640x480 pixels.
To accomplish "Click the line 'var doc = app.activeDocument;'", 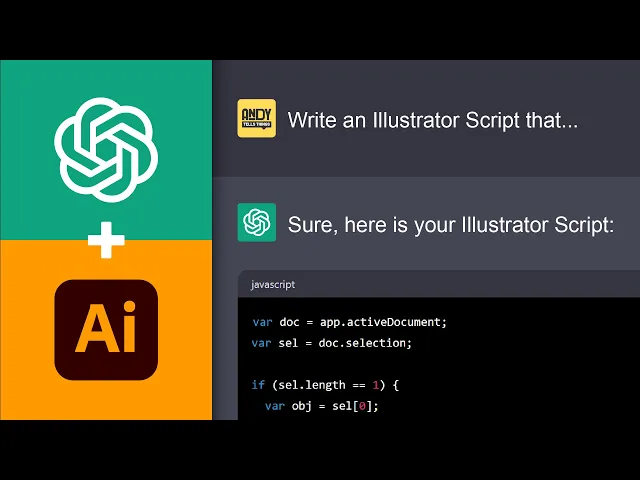I will click(x=349, y=322).
